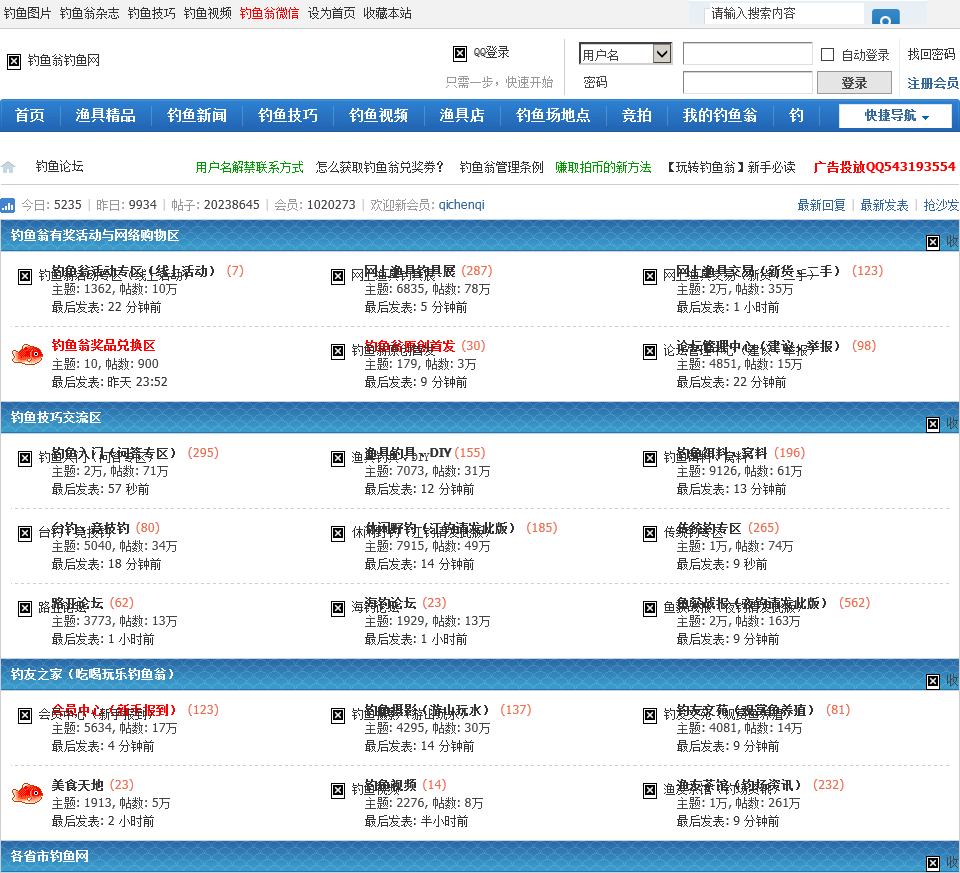960x873 pixels.
Task: Click the 设为首页 top link
Action: 331,13
